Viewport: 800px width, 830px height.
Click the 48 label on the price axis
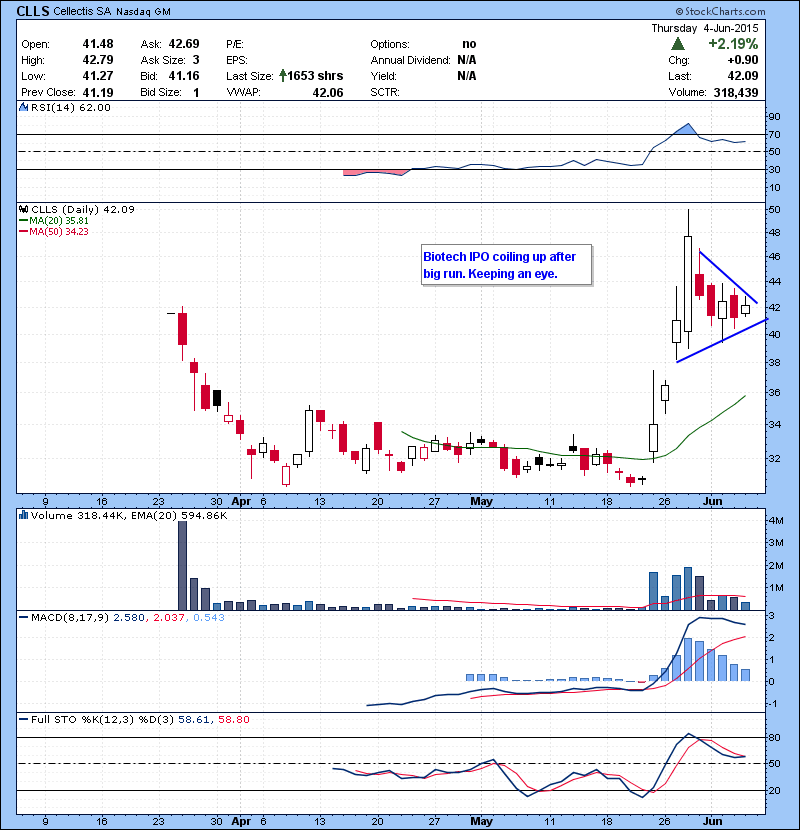[x=774, y=232]
